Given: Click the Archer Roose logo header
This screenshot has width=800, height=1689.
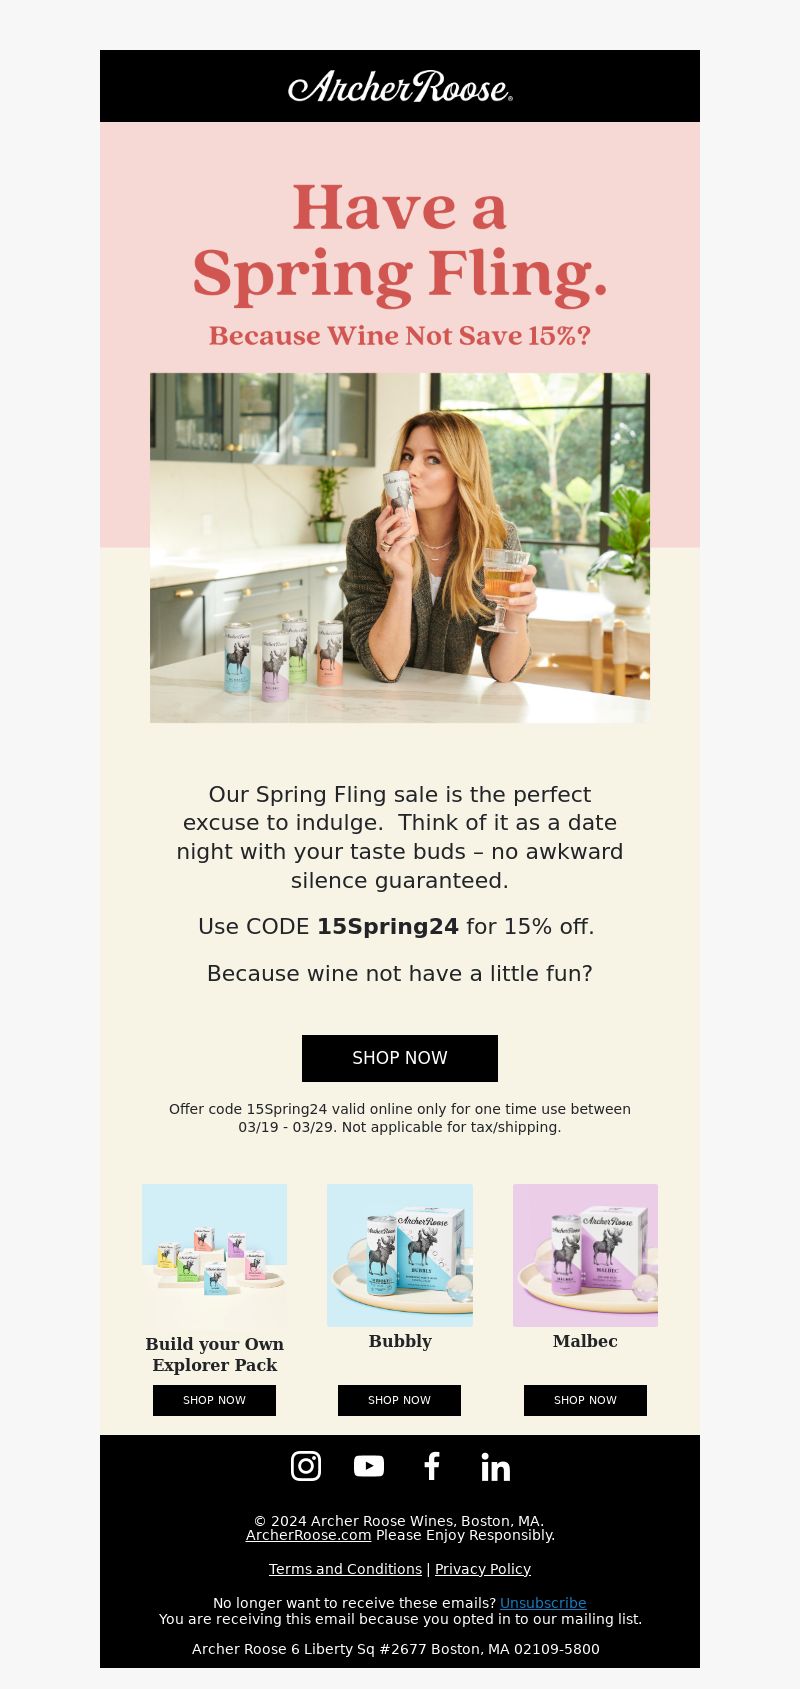Looking at the screenshot, I should 400,86.
